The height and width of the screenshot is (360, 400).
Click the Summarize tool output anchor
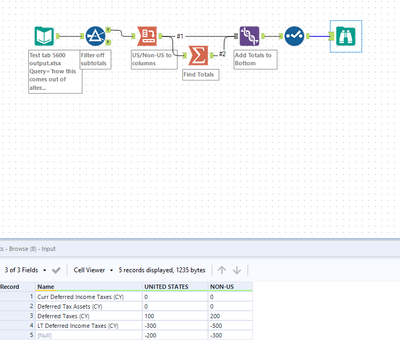212,55
